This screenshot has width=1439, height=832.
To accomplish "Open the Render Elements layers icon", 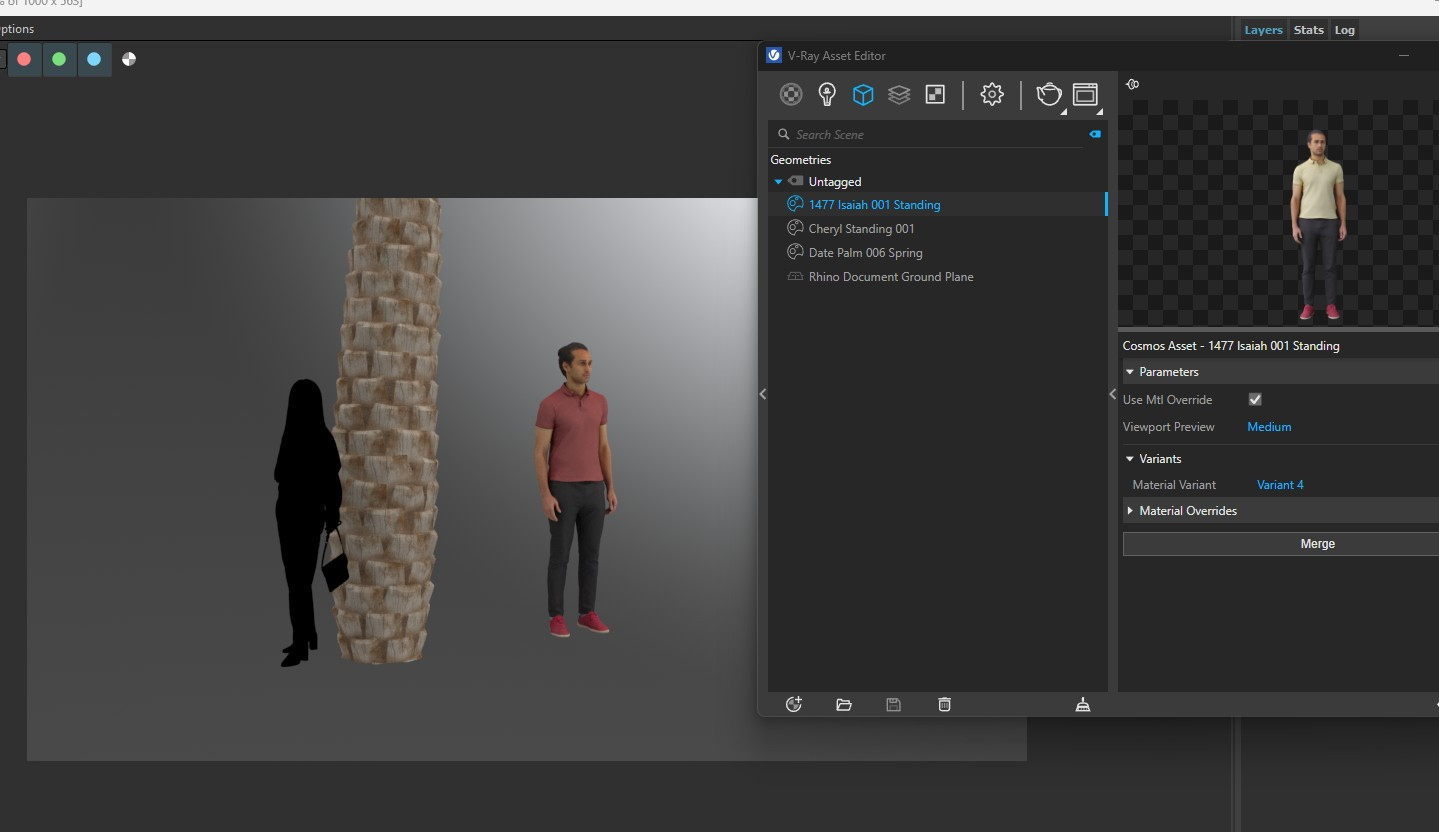I will tap(899, 95).
